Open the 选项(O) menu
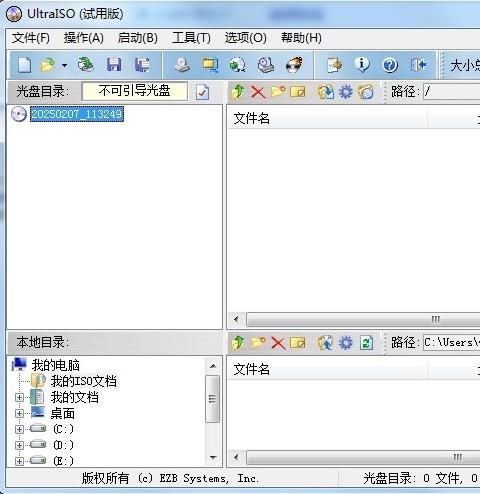This screenshot has height=494, width=480. click(x=246, y=38)
